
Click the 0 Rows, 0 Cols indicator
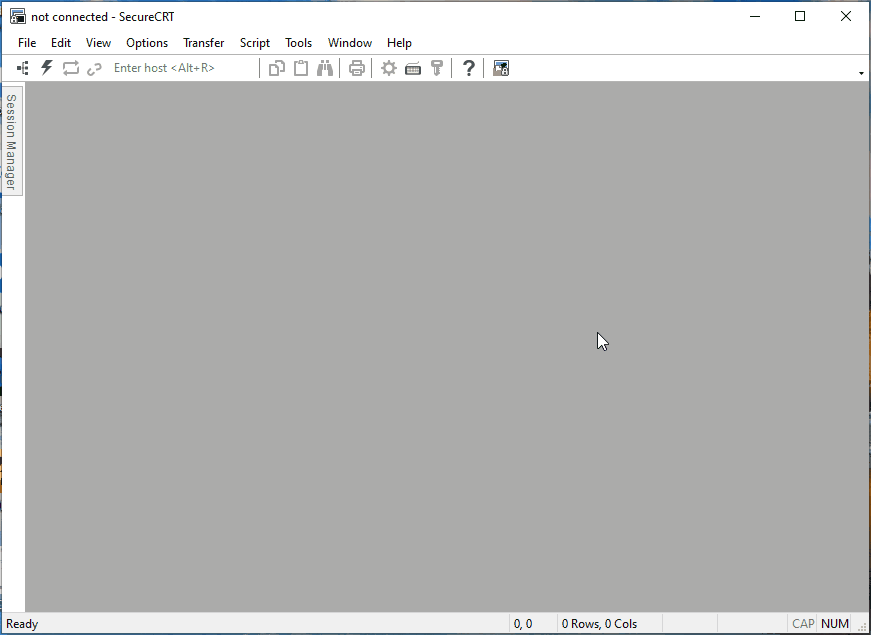coord(599,624)
